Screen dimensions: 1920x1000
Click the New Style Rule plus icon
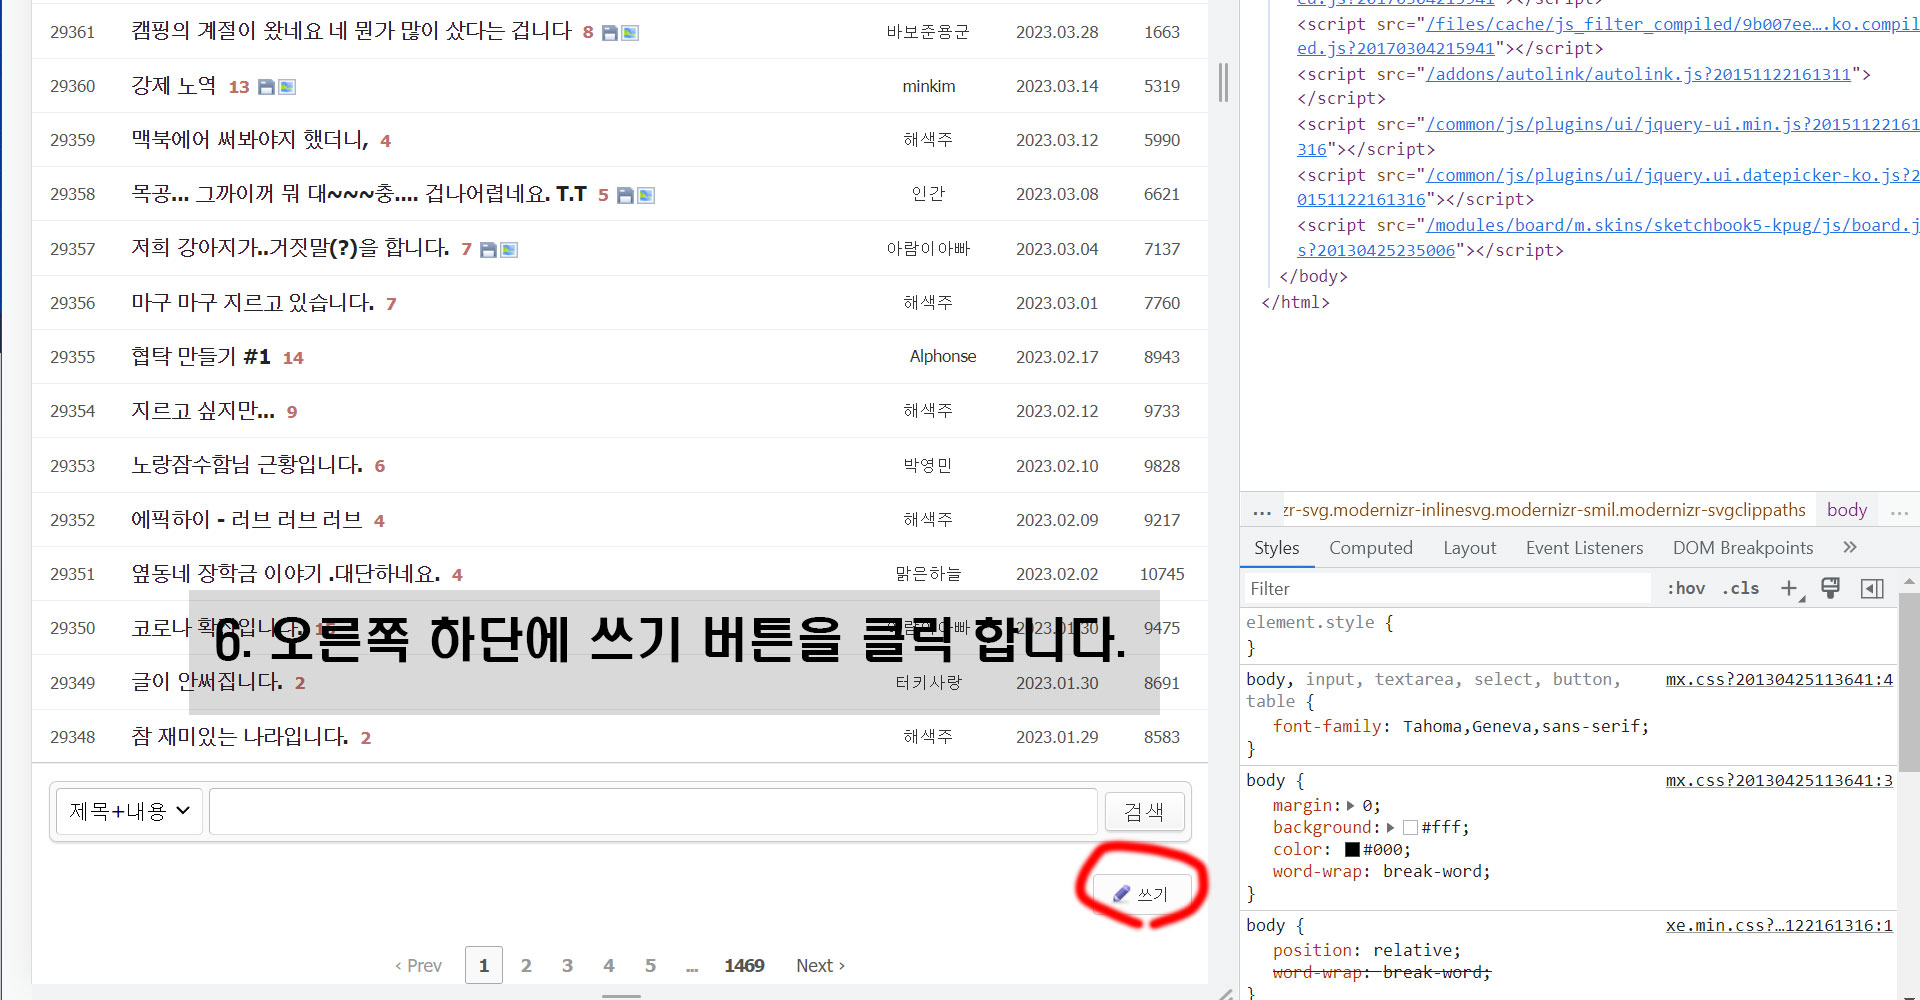[1790, 589]
